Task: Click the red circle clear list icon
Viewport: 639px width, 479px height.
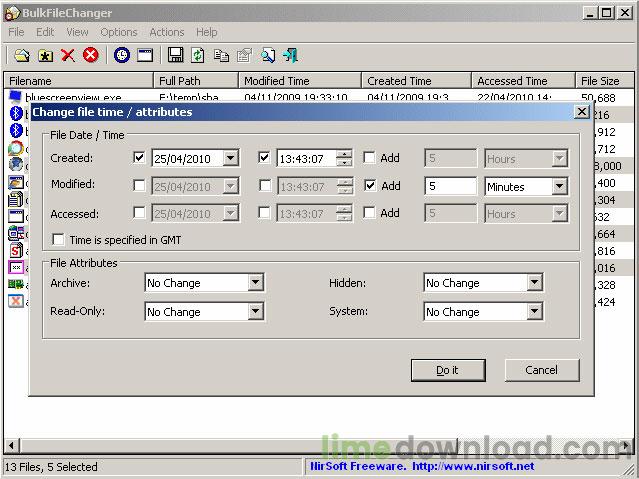Action: coord(91,55)
